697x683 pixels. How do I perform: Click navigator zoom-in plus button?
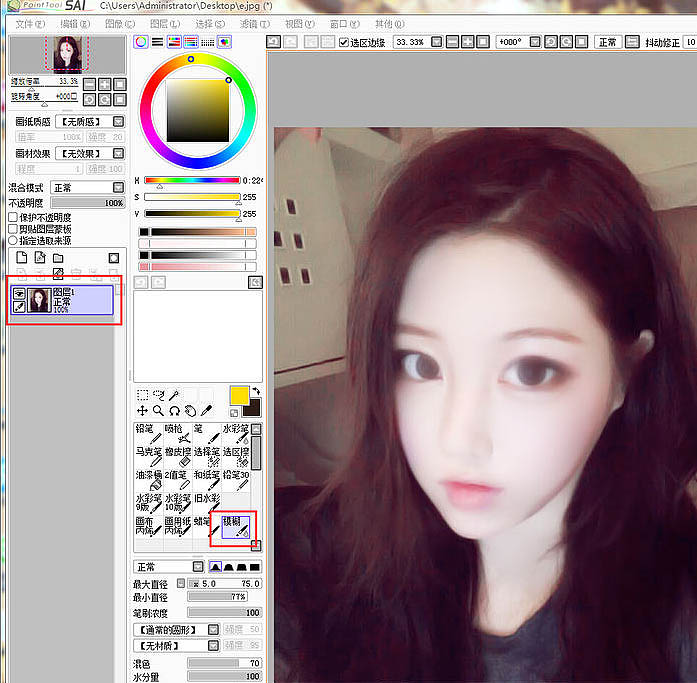[104, 84]
